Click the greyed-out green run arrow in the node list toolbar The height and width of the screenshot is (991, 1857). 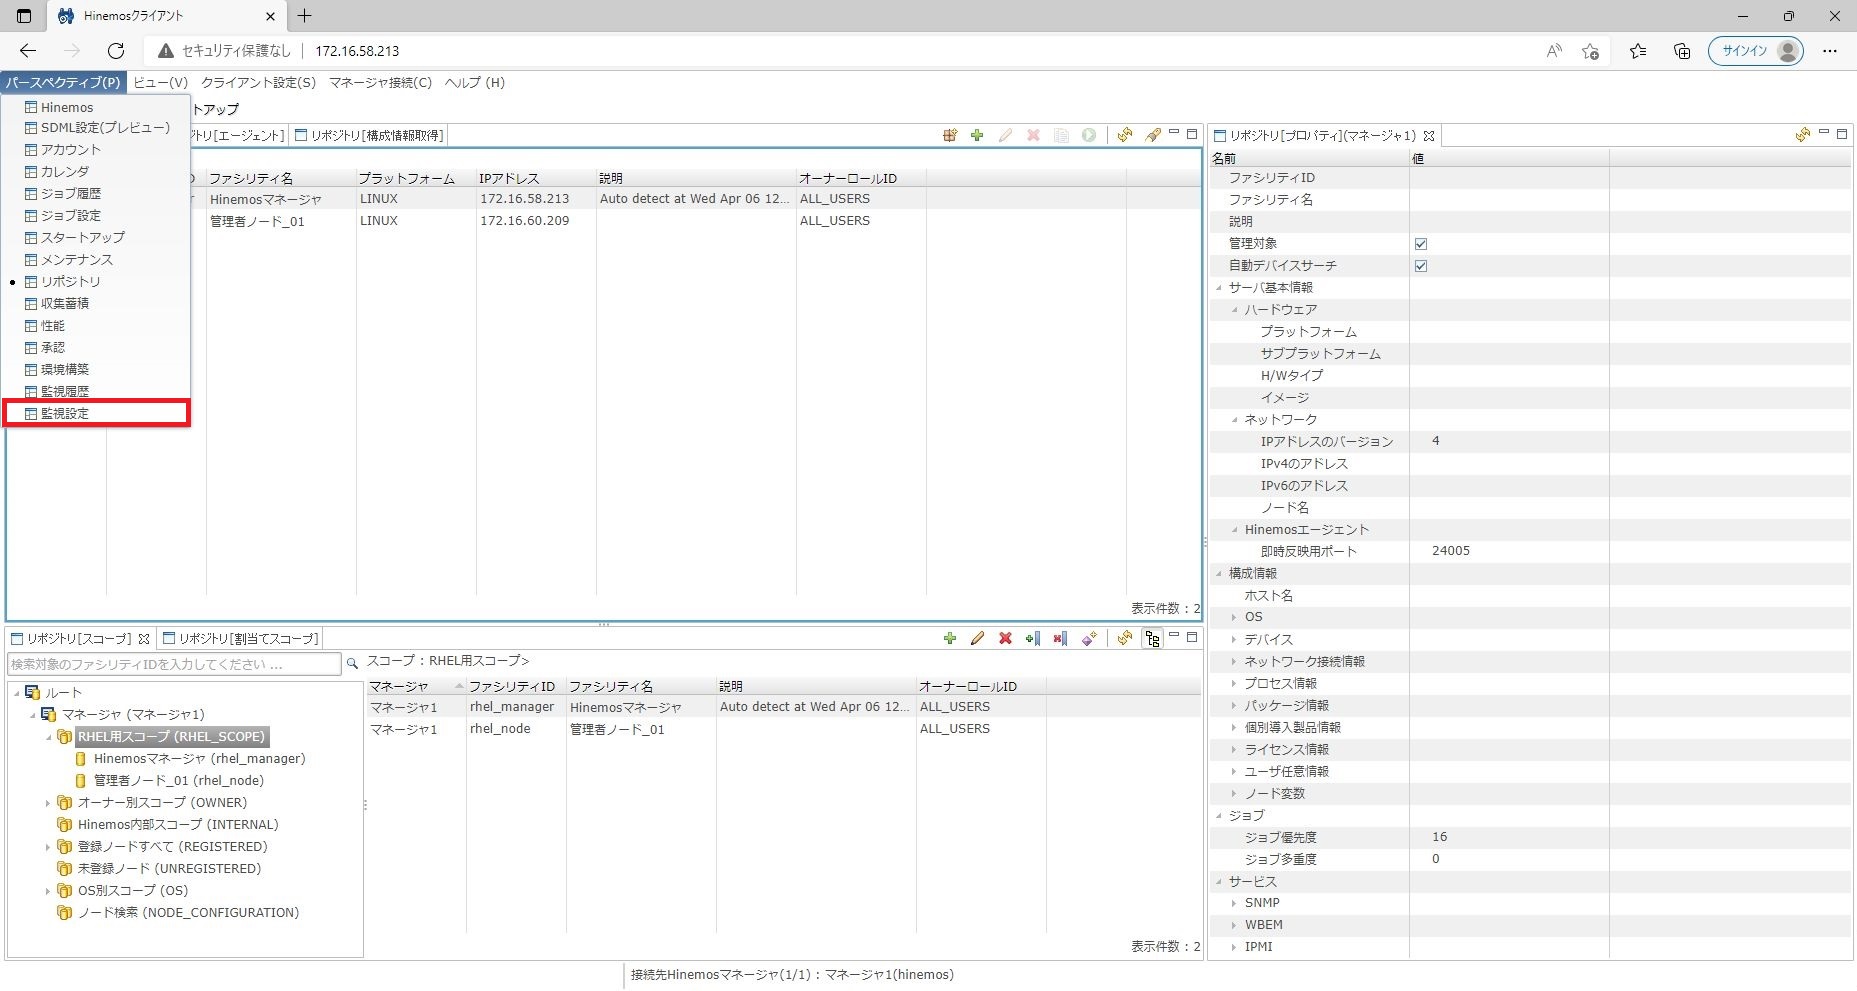tap(1089, 135)
